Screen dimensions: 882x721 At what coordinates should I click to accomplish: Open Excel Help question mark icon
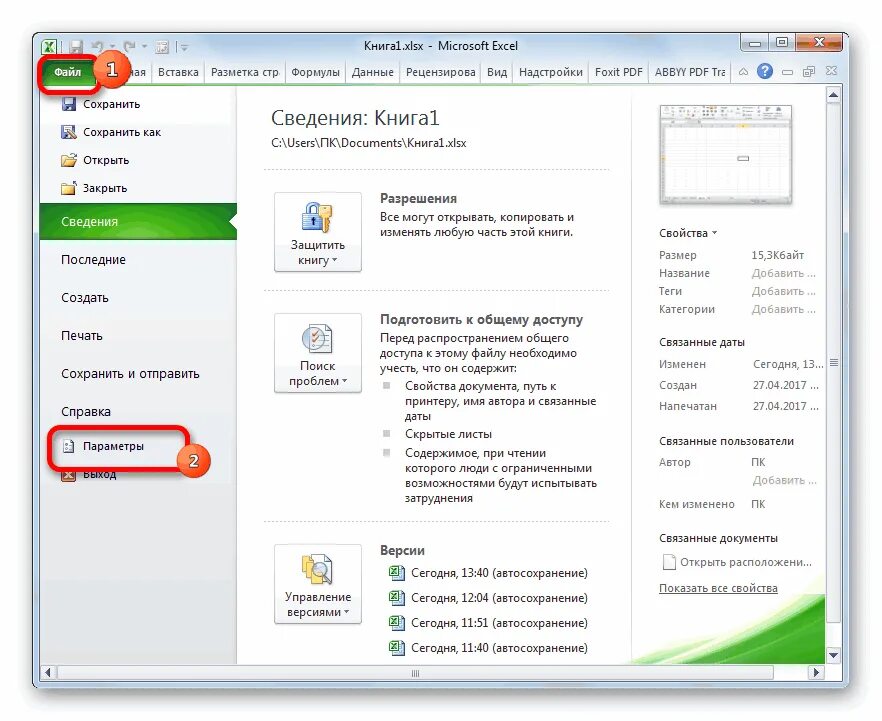pyautogui.click(x=764, y=71)
